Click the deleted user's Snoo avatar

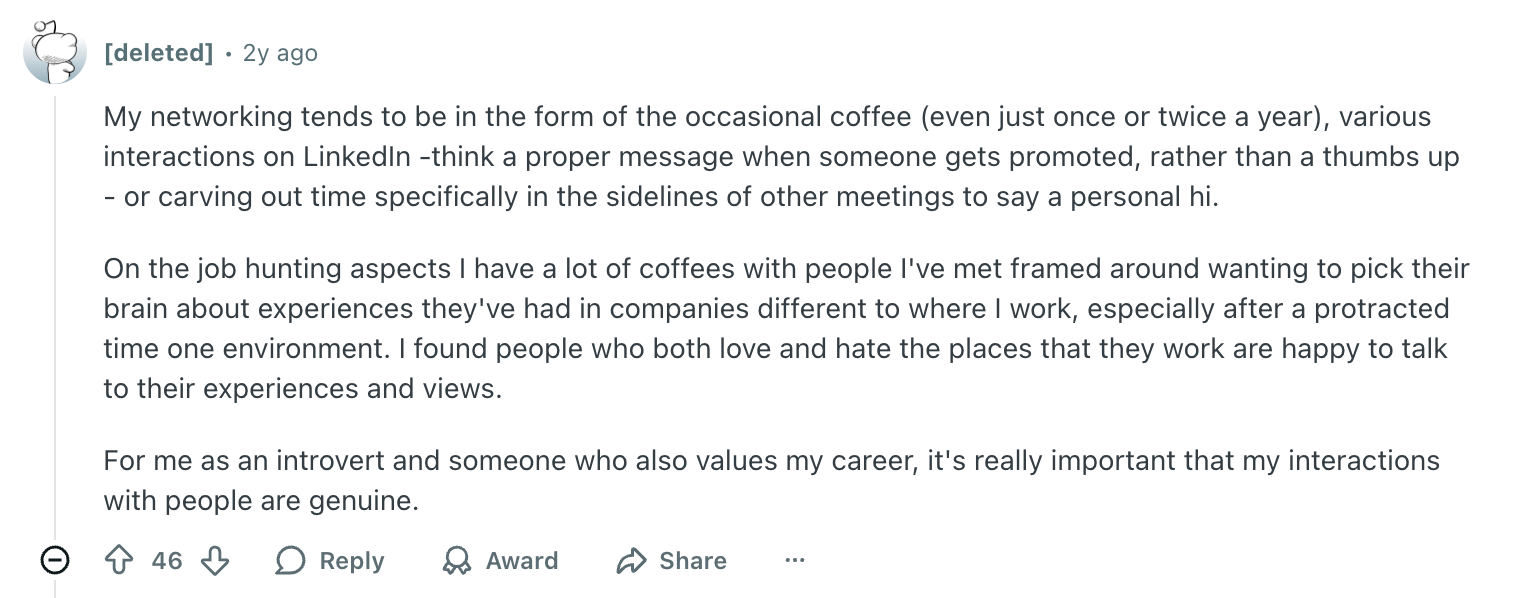pos(53,52)
